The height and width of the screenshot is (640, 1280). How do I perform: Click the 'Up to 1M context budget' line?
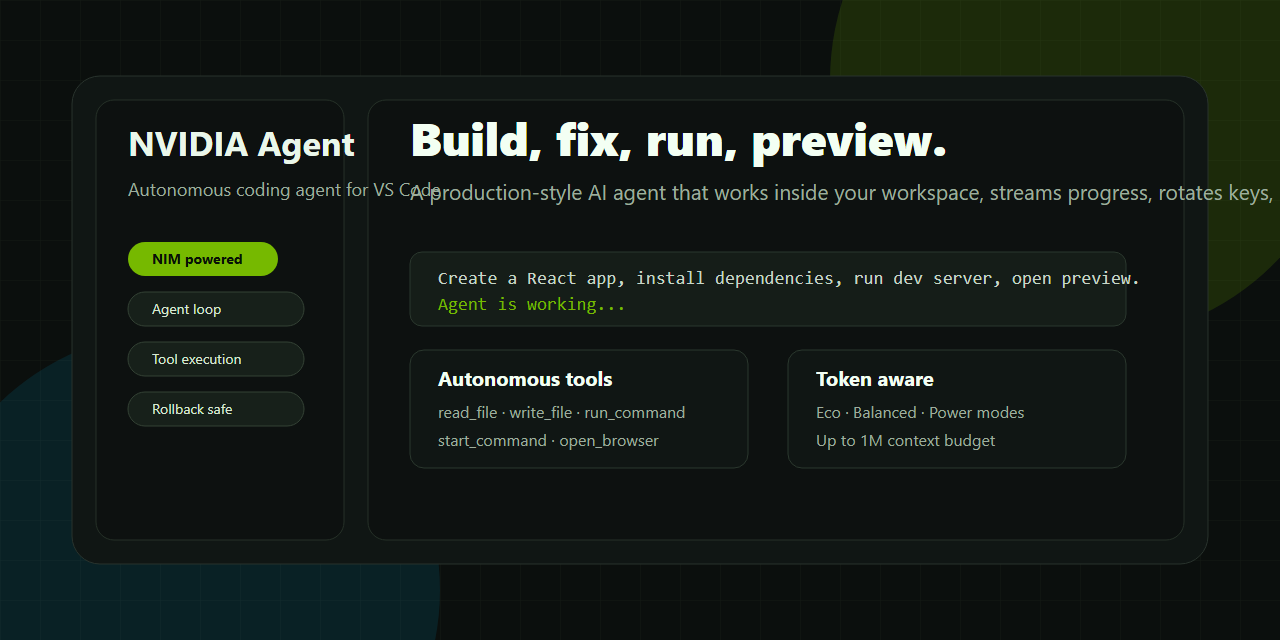906,441
